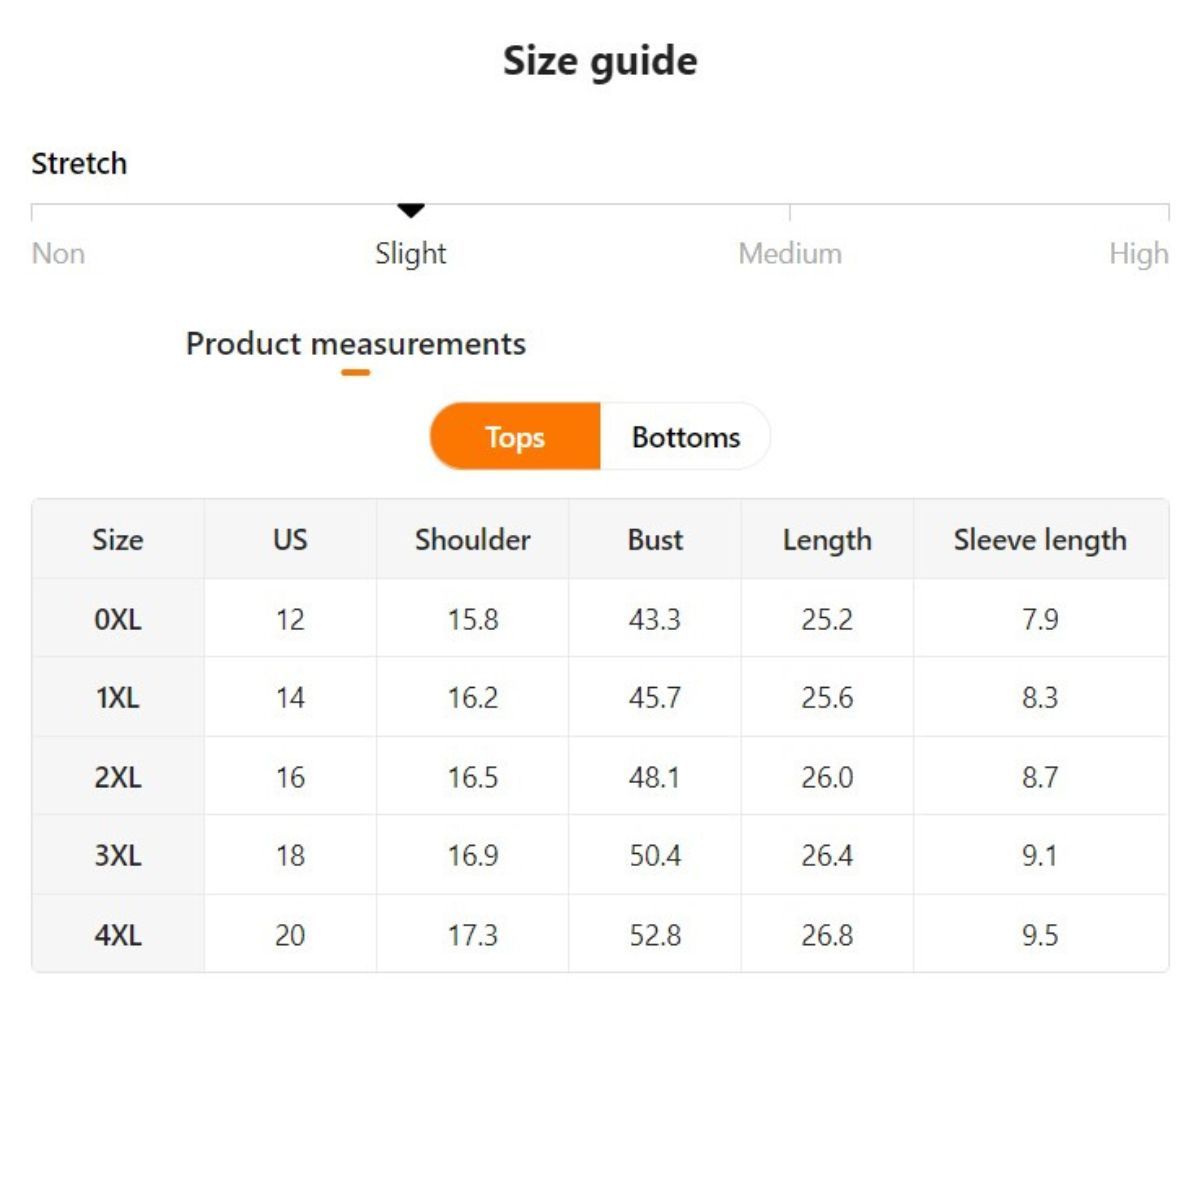Click the Non stretch label

tap(58, 254)
